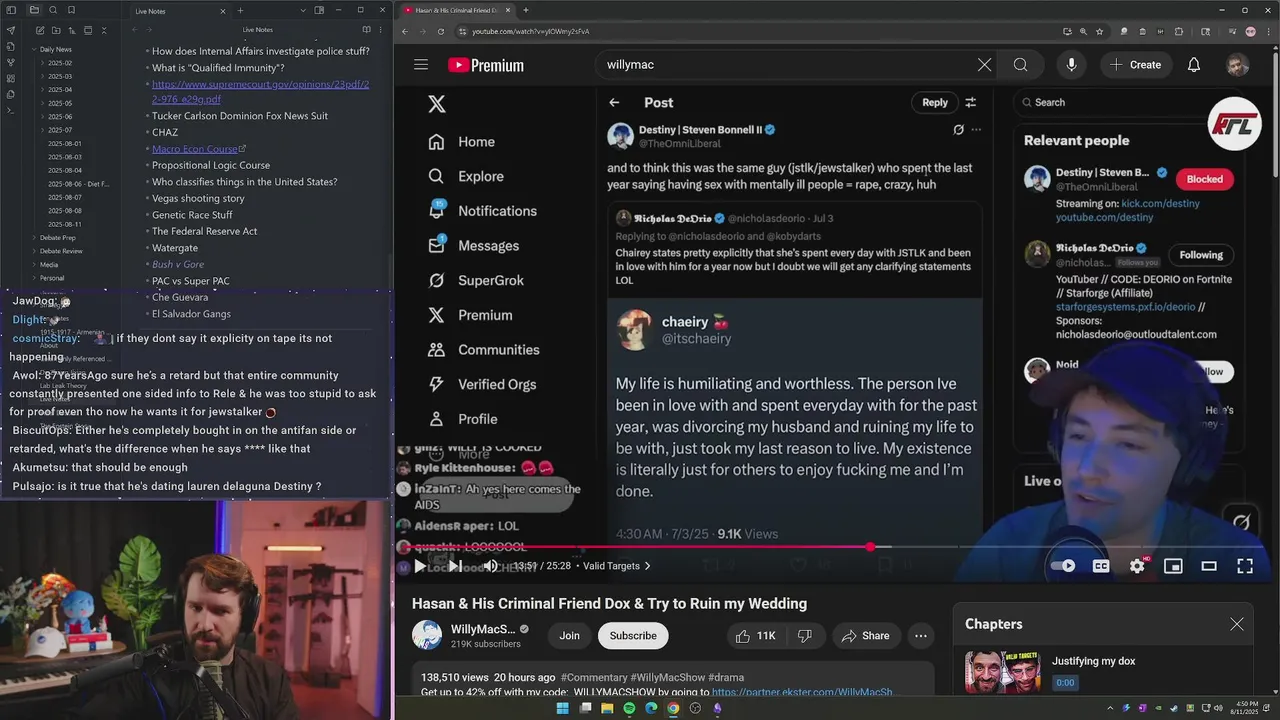
Task: Switch Live Notes to reading view
Action: [x=367, y=30]
